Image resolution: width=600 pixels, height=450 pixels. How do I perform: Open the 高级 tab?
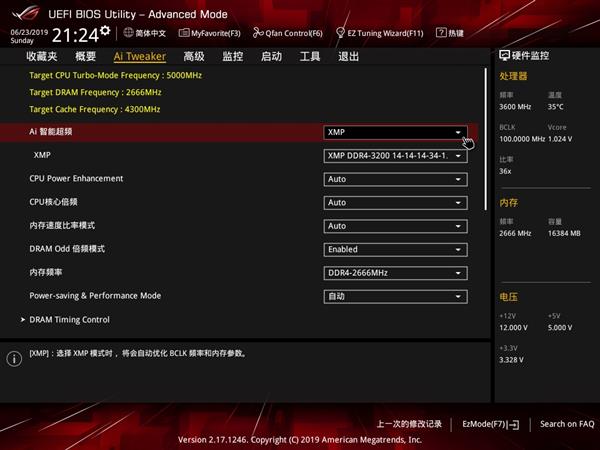click(194, 57)
